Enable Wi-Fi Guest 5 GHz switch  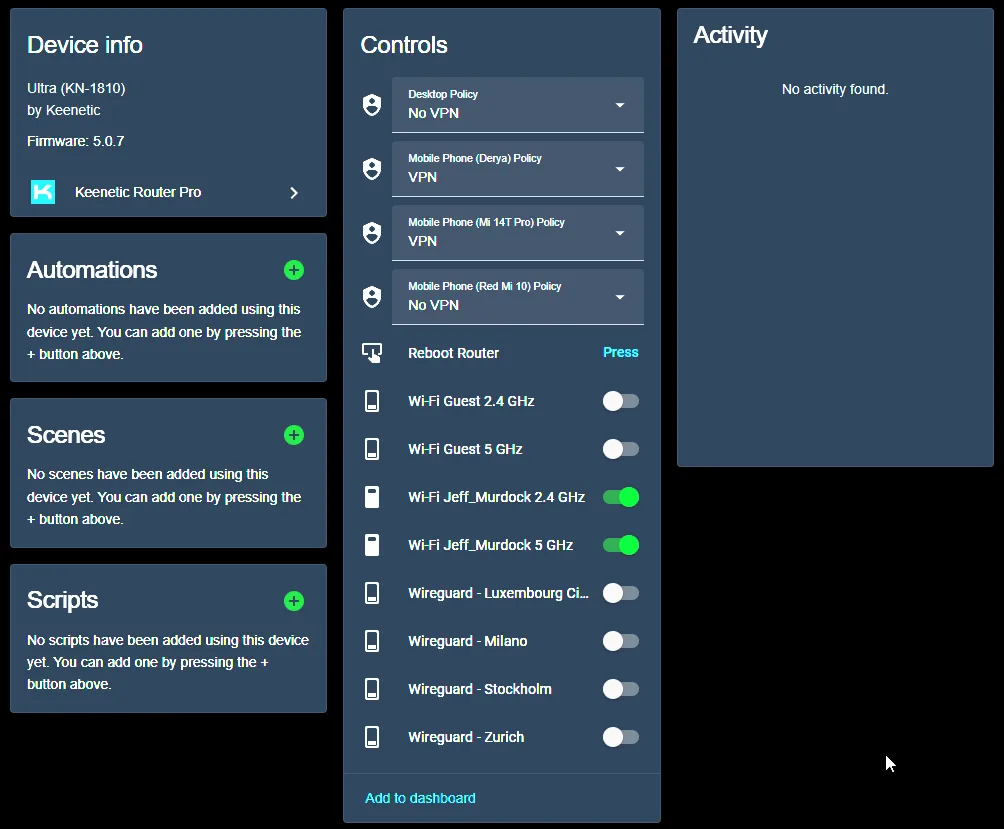(620, 449)
